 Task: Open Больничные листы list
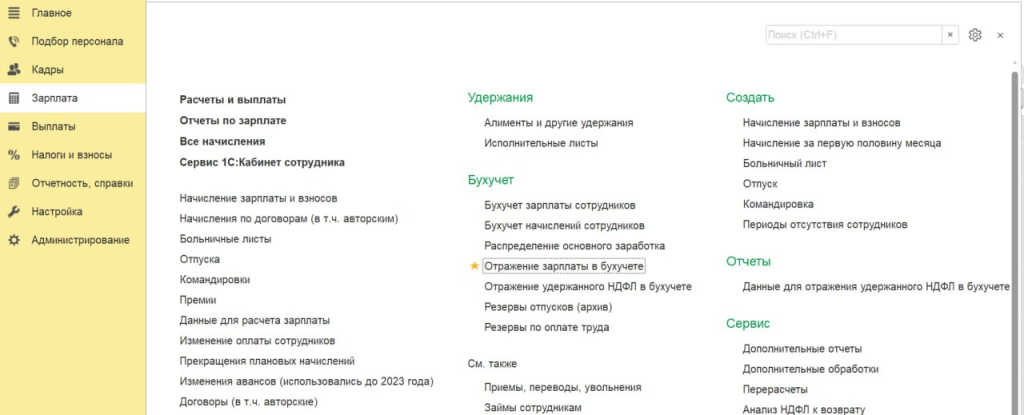[225, 239]
